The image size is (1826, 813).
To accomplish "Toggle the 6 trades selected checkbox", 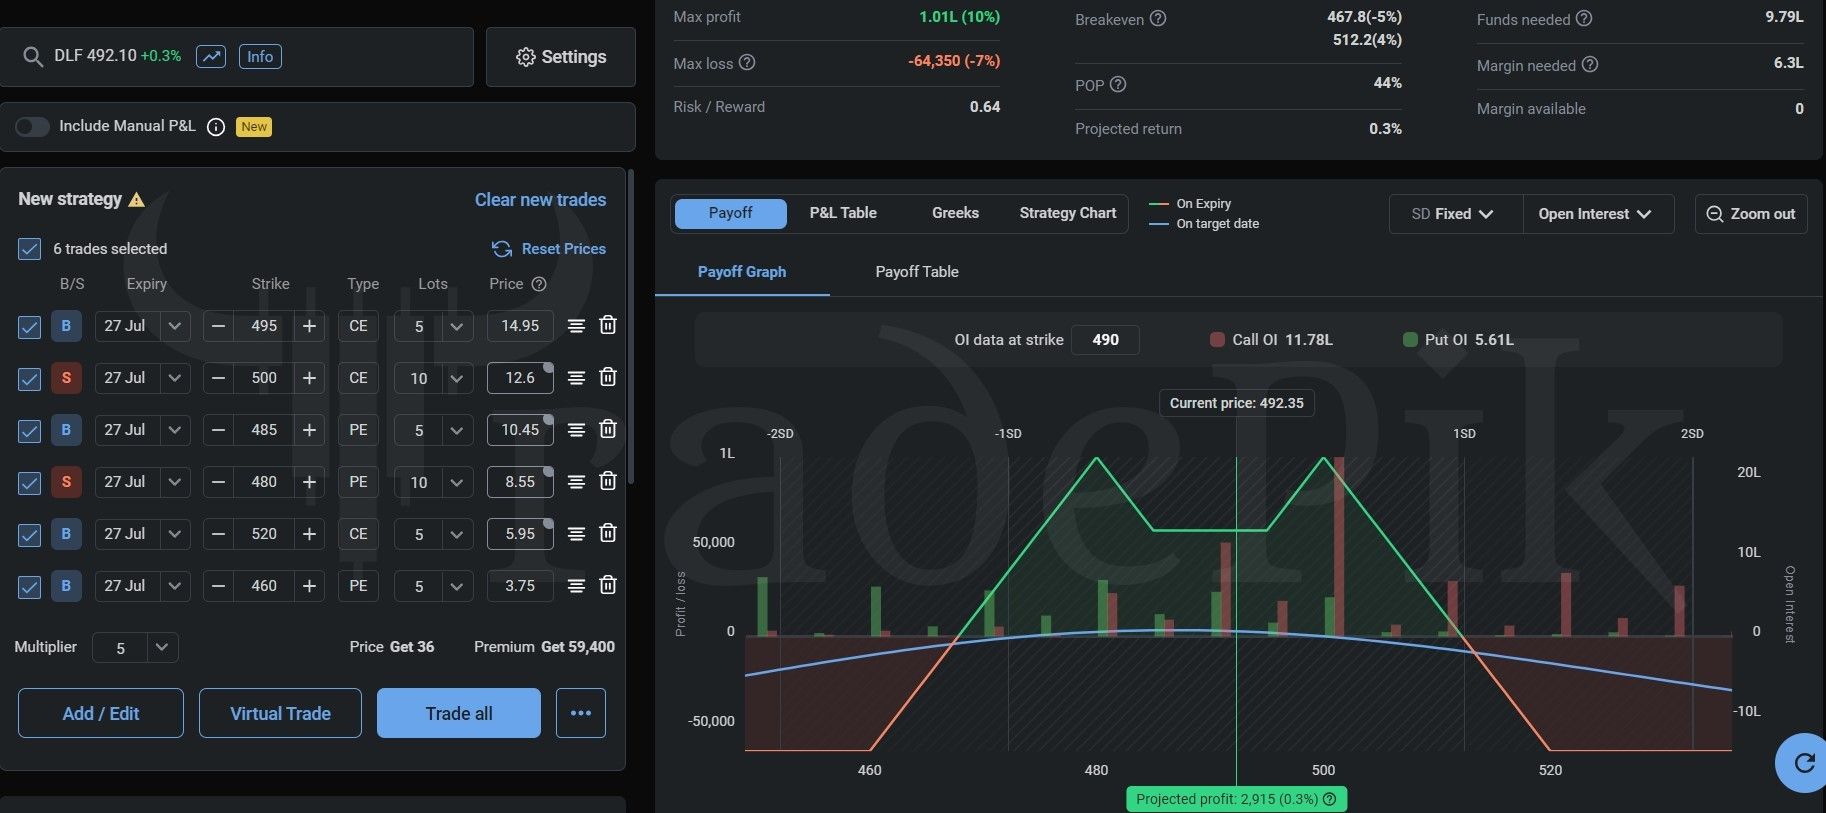I will 30,249.
